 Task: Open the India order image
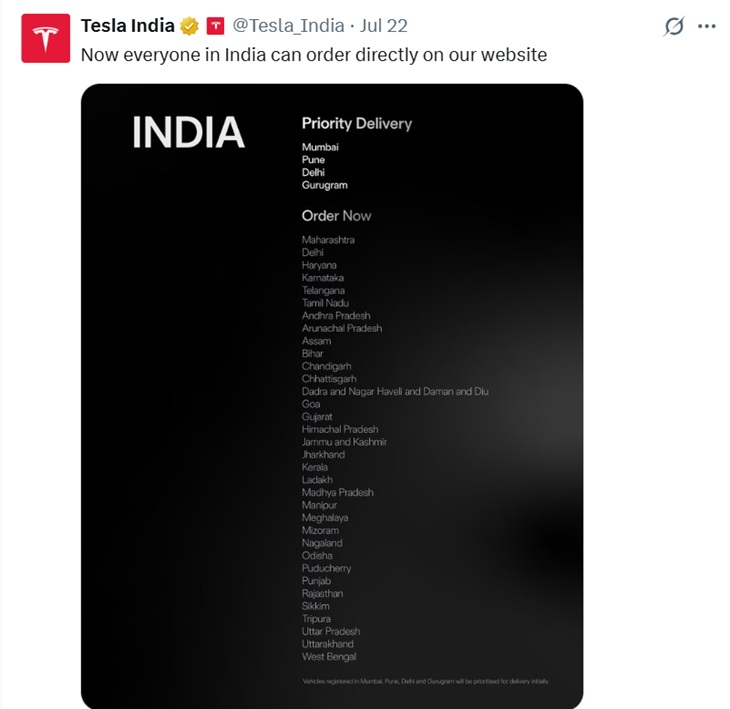(332, 396)
